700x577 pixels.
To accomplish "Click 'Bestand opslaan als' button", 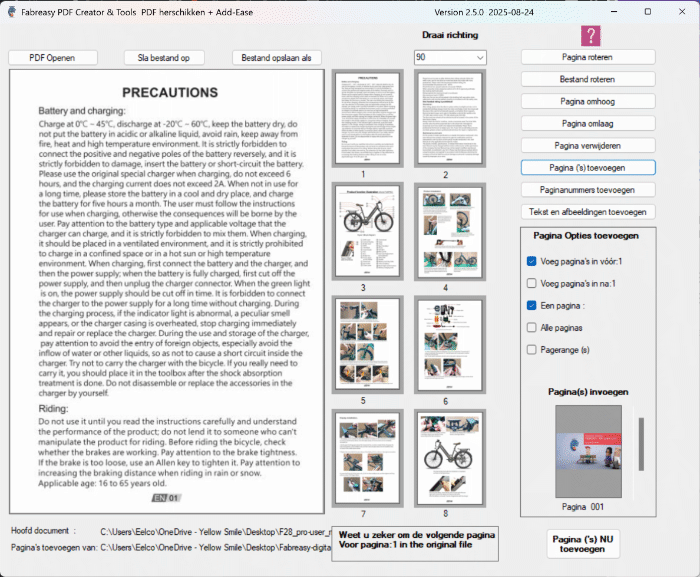I will (x=277, y=58).
